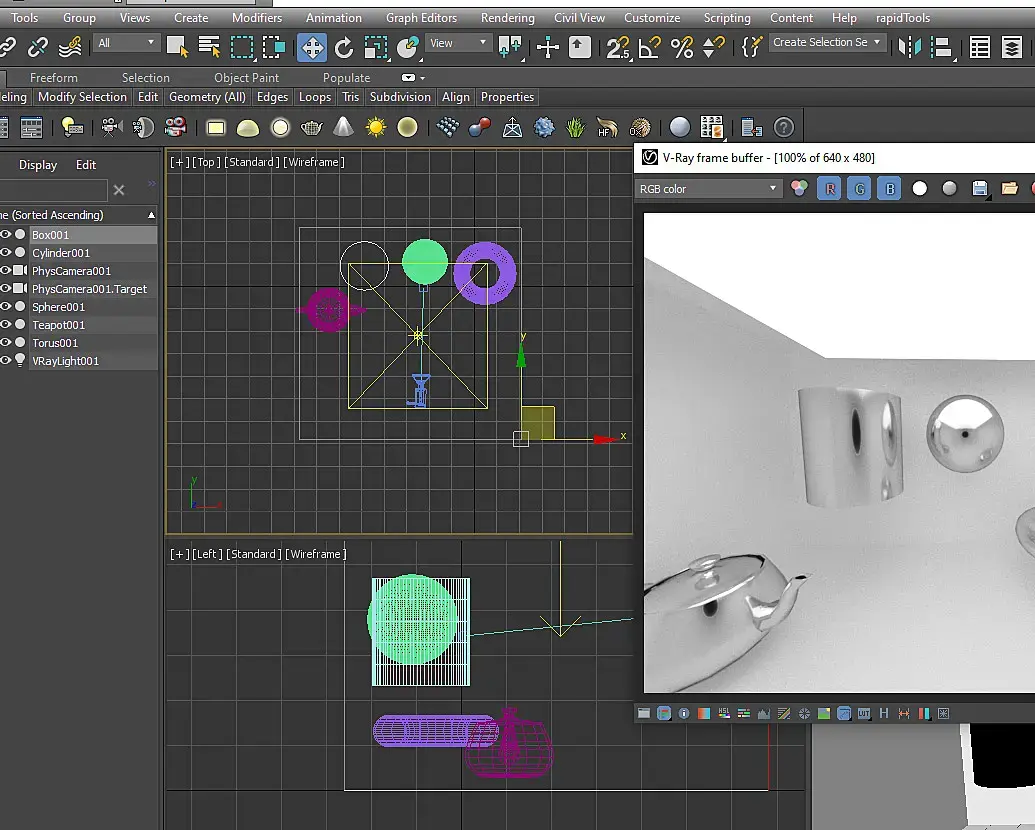Select Torus001 in the scene explorer
The height and width of the screenshot is (830, 1035).
pyautogui.click(x=55, y=343)
